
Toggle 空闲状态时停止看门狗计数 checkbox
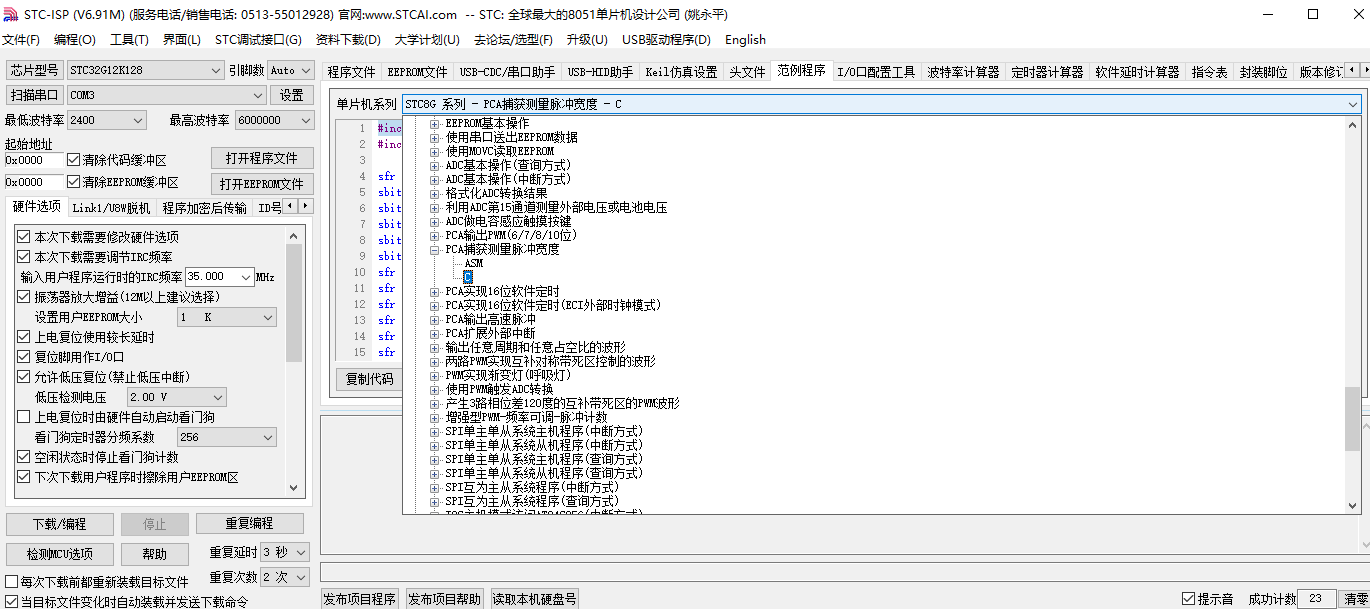point(24,457)
